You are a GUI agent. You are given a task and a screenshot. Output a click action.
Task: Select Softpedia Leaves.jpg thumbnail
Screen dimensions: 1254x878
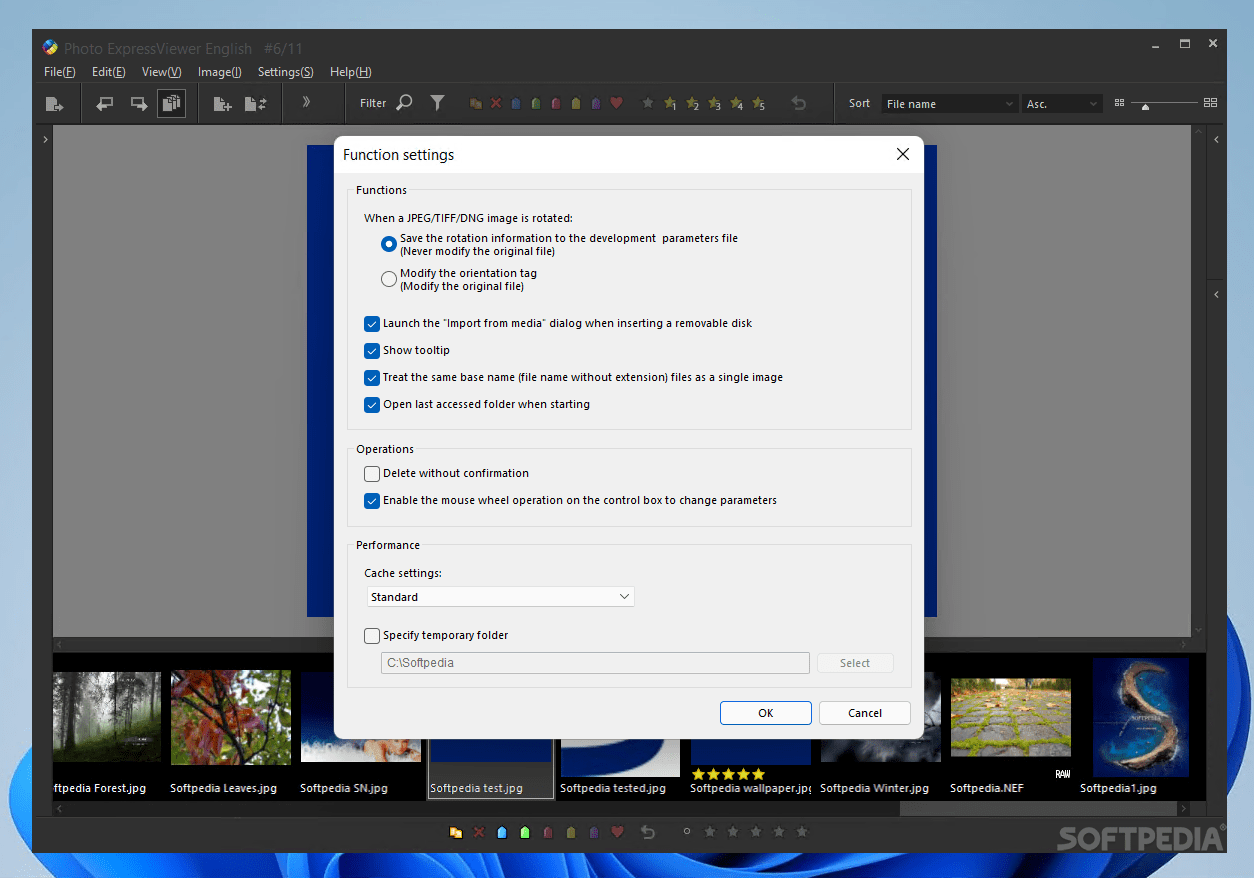(x=231, y=717)
